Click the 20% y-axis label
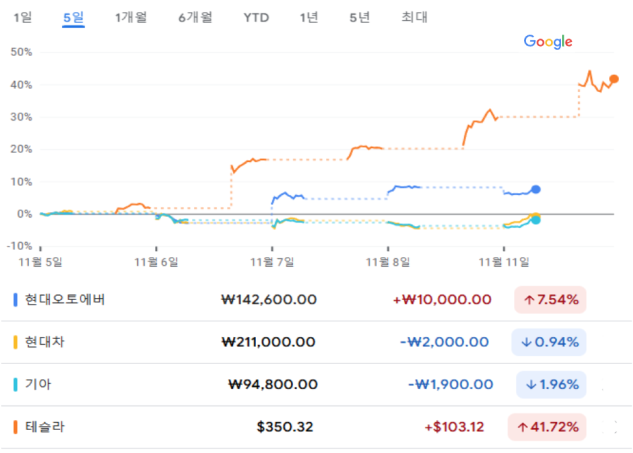 coord(21,149)
